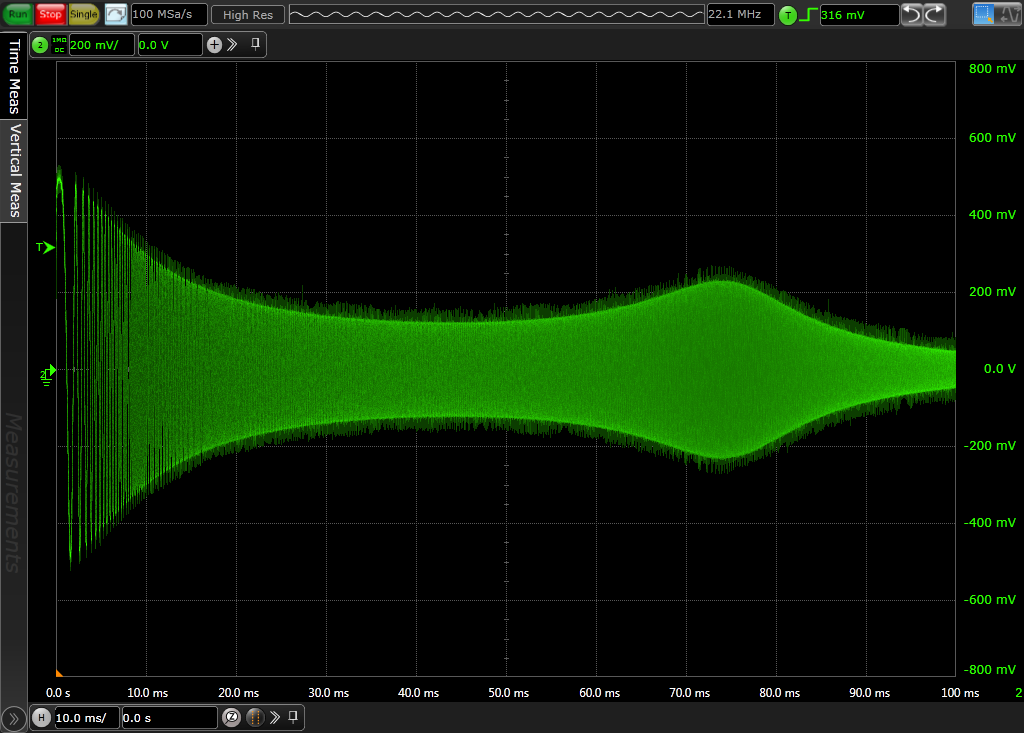Click the Measurements side panel label
Image resolution: width=1024 pixels, height=733 pixels.
pos(14,493)
